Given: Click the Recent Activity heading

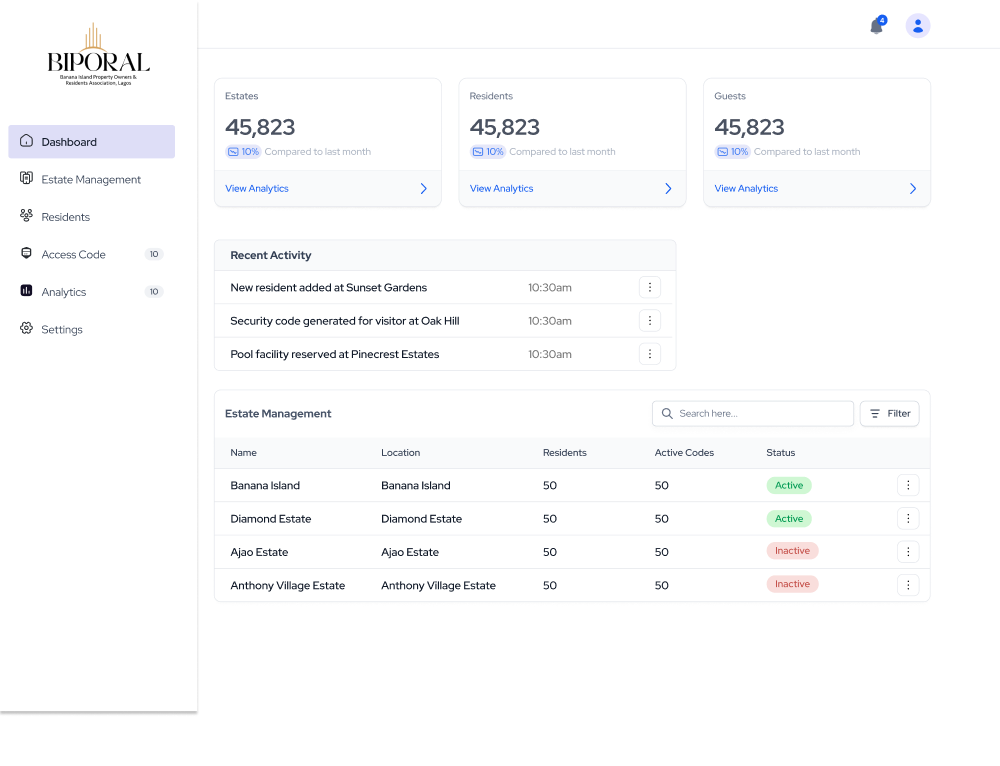Looking at the screenshot, I should (271, 255).
